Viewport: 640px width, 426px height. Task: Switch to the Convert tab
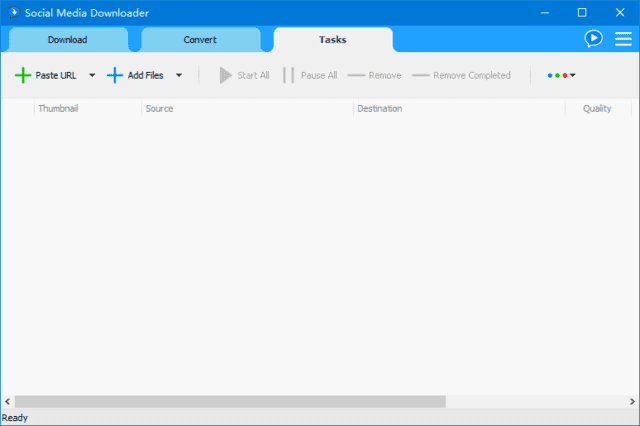click(x=200, y=40)
